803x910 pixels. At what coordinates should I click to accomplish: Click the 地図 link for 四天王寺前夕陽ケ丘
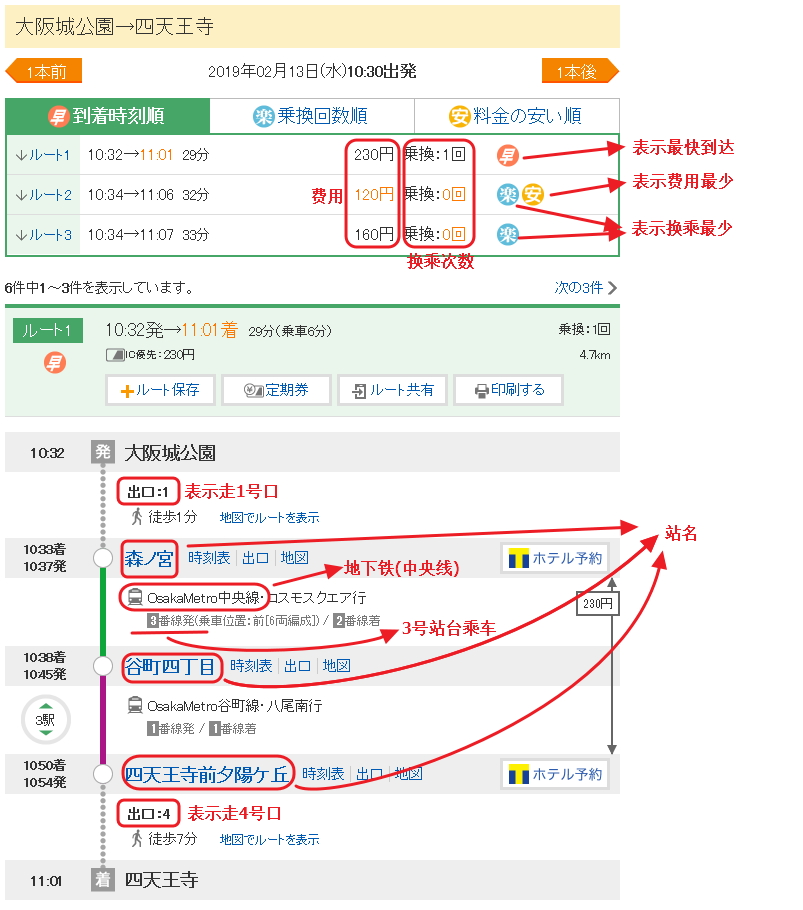(408, 774)
